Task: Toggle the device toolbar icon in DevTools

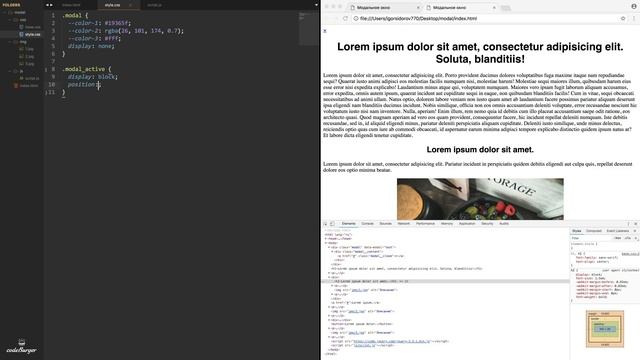Action: pyautogui.click(x=332, y=224)
